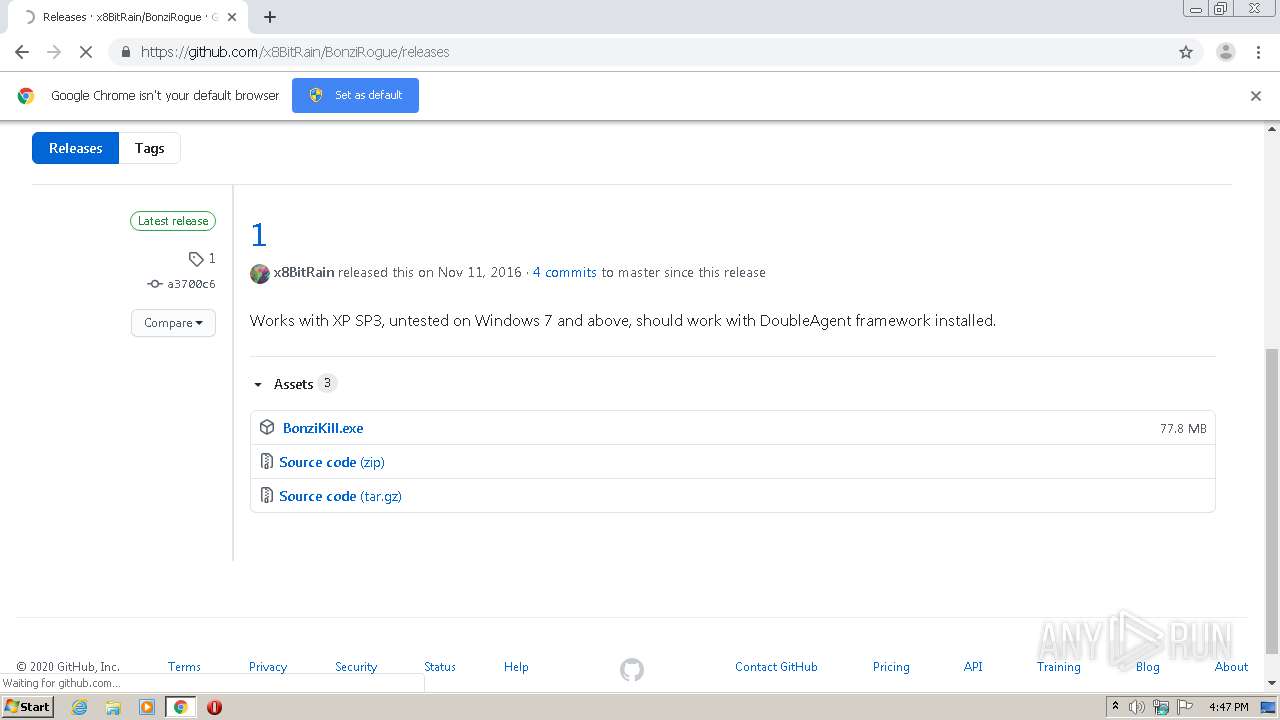
Task: Click the 4:47 PM taskbar clock
Action: [x=1228, y=707]
